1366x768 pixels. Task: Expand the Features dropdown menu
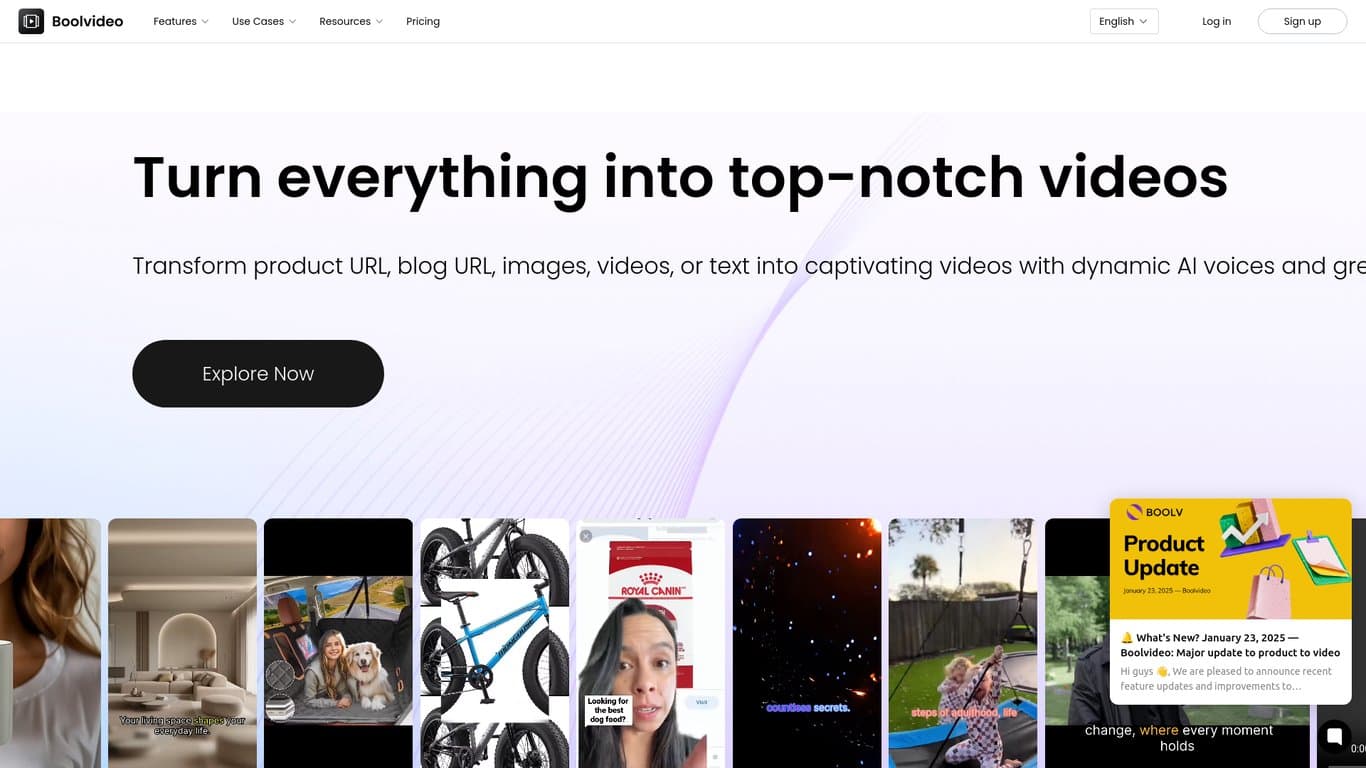[181, 21]
